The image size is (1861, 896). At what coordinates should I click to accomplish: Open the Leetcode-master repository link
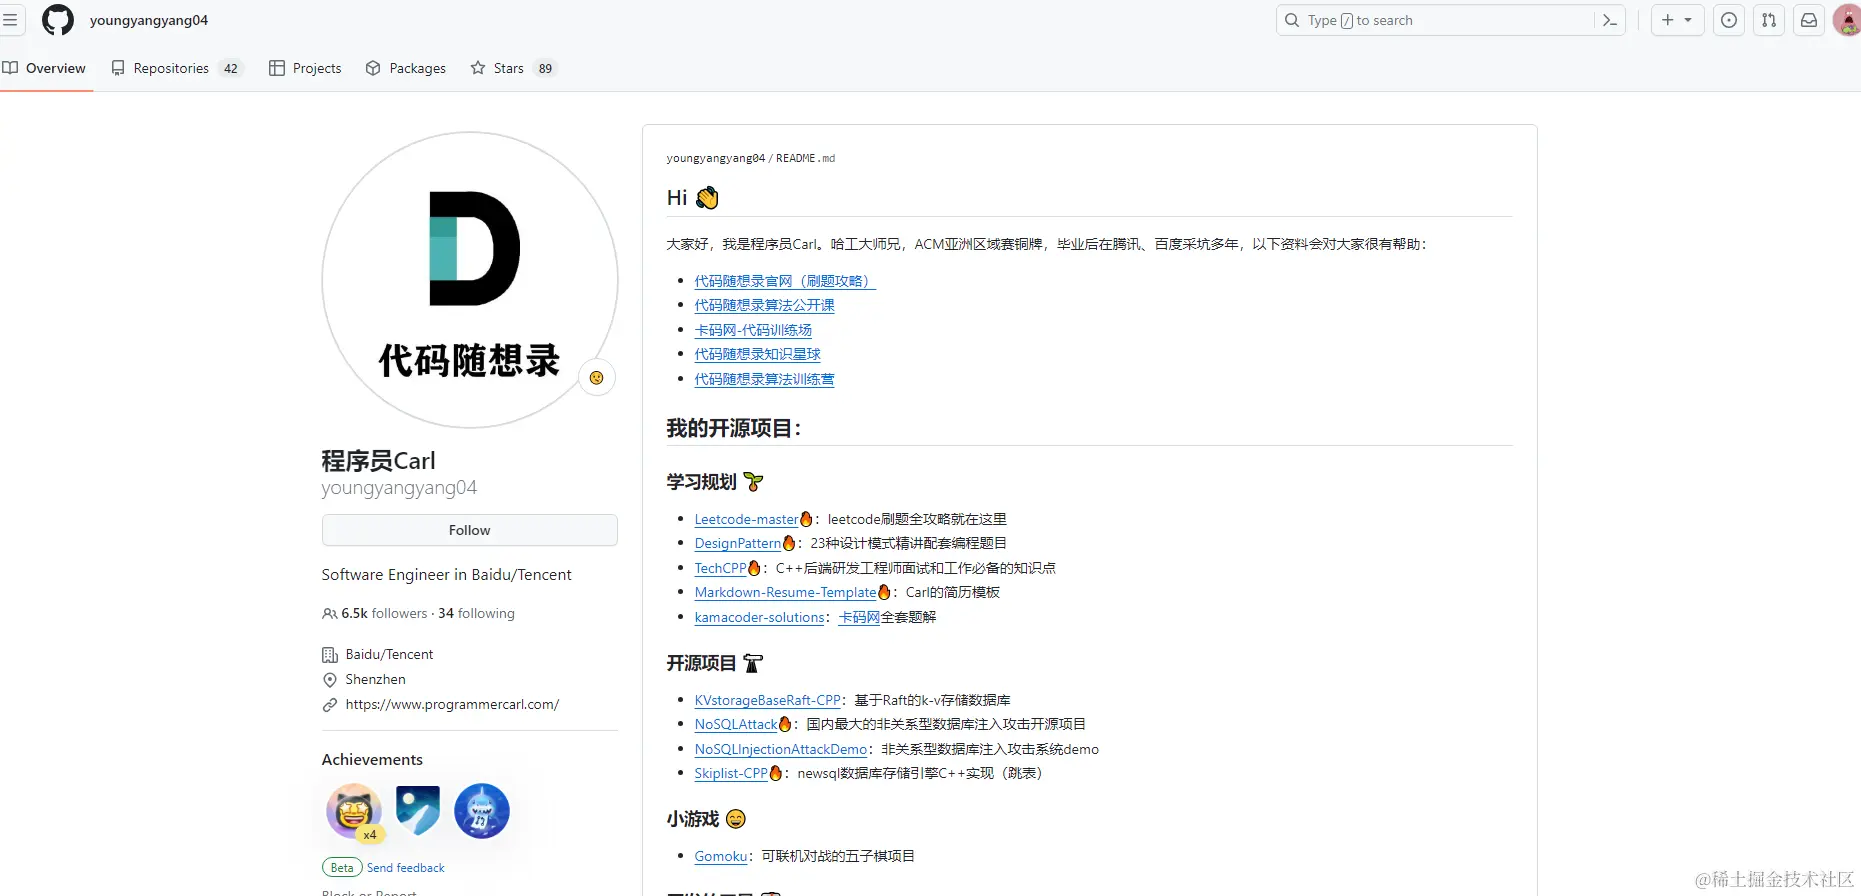click(x=746, y=519)
